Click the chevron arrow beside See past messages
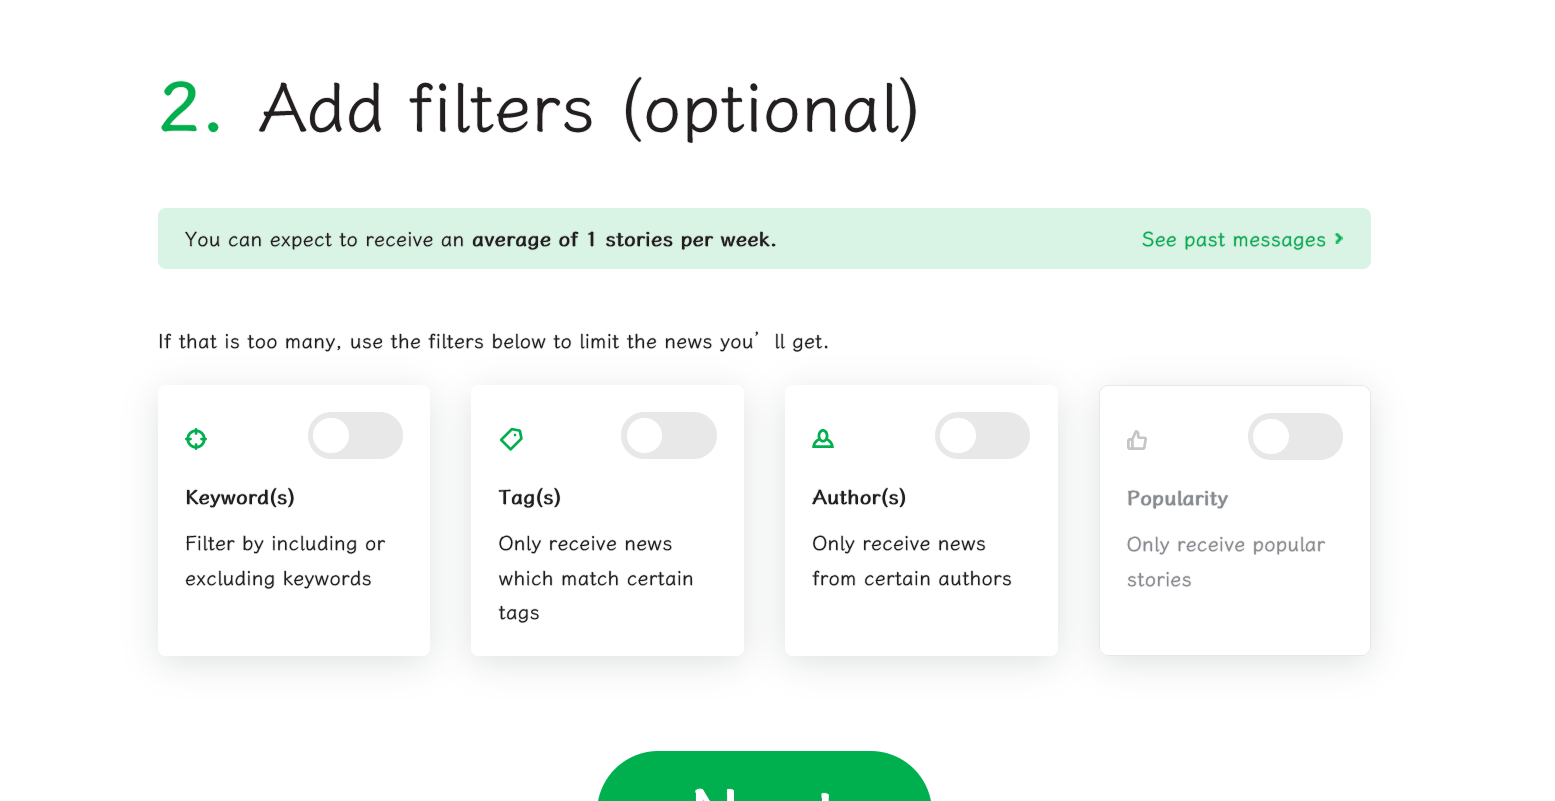This screenshot has height=801, width=1555. click(x=1339, y=239)
